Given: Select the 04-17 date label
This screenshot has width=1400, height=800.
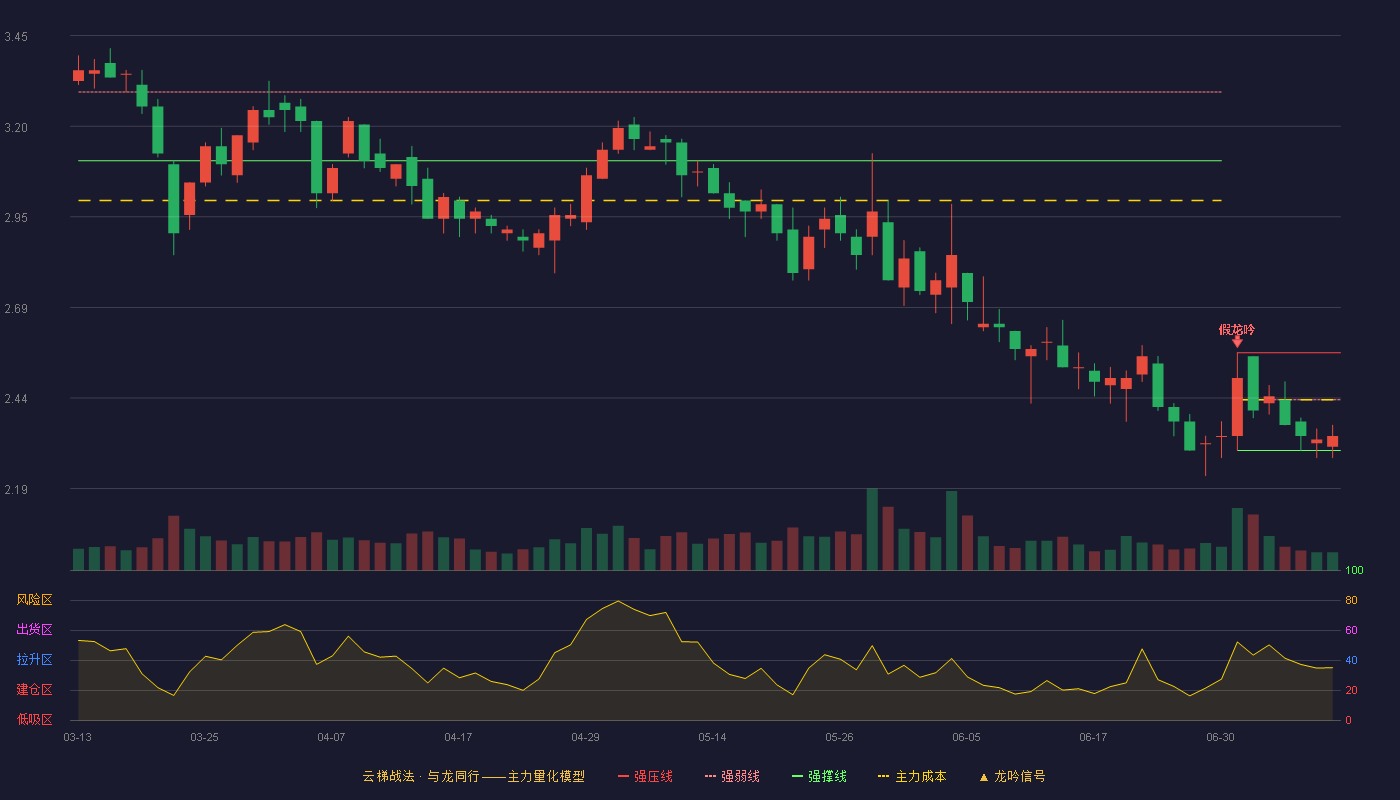Looking at the screenshot, I should (x=458, y=737).
